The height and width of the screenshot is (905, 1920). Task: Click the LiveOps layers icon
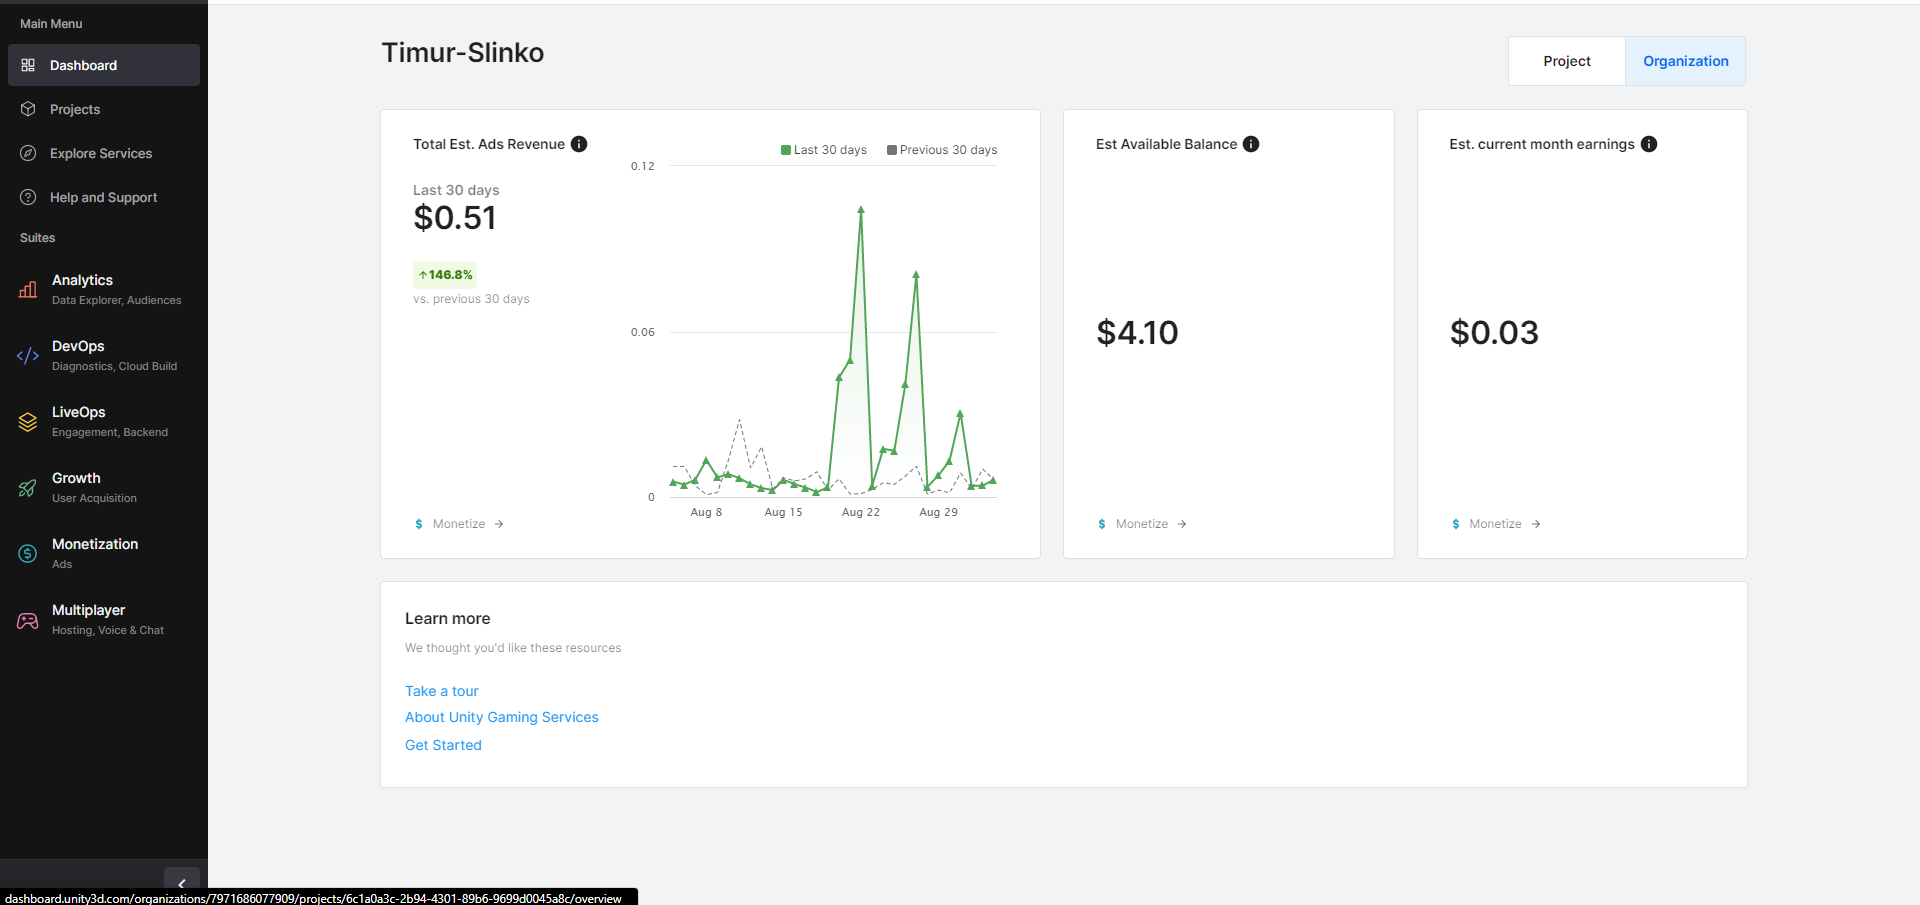[28, 422]
